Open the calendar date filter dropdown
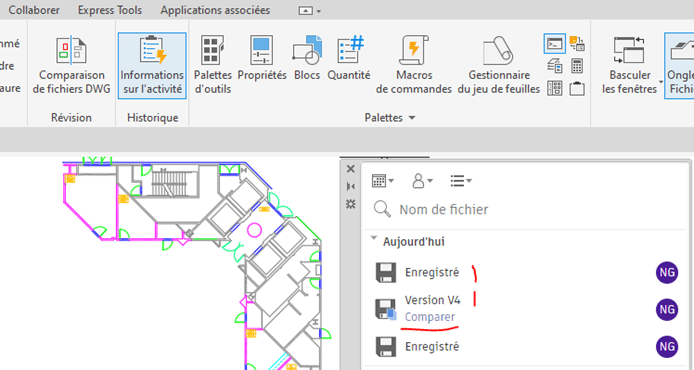Screen dimensions: 694x370 [383, 181]
